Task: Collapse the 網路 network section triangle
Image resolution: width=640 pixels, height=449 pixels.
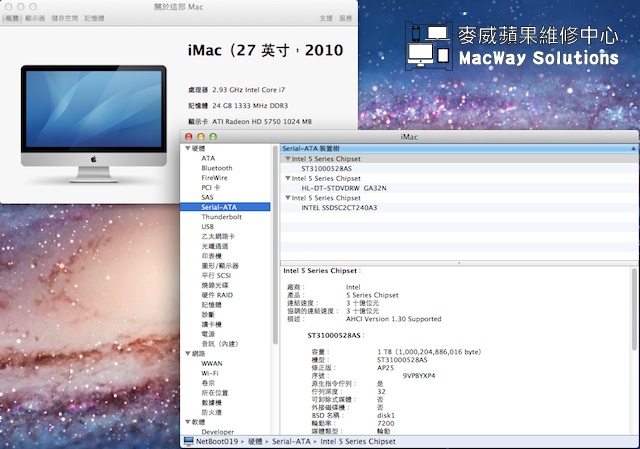Action: [x=188, y=353]
